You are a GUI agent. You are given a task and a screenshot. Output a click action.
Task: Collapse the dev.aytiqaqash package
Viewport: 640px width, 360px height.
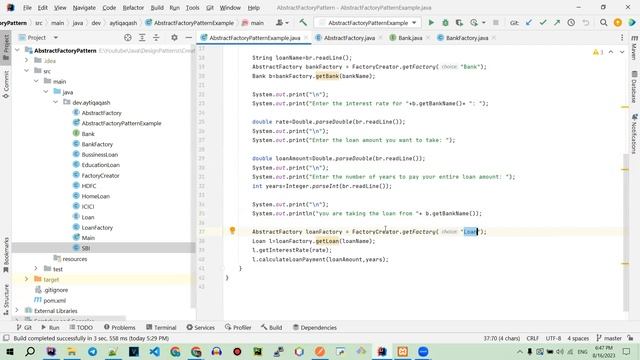(x=56, y=102)
